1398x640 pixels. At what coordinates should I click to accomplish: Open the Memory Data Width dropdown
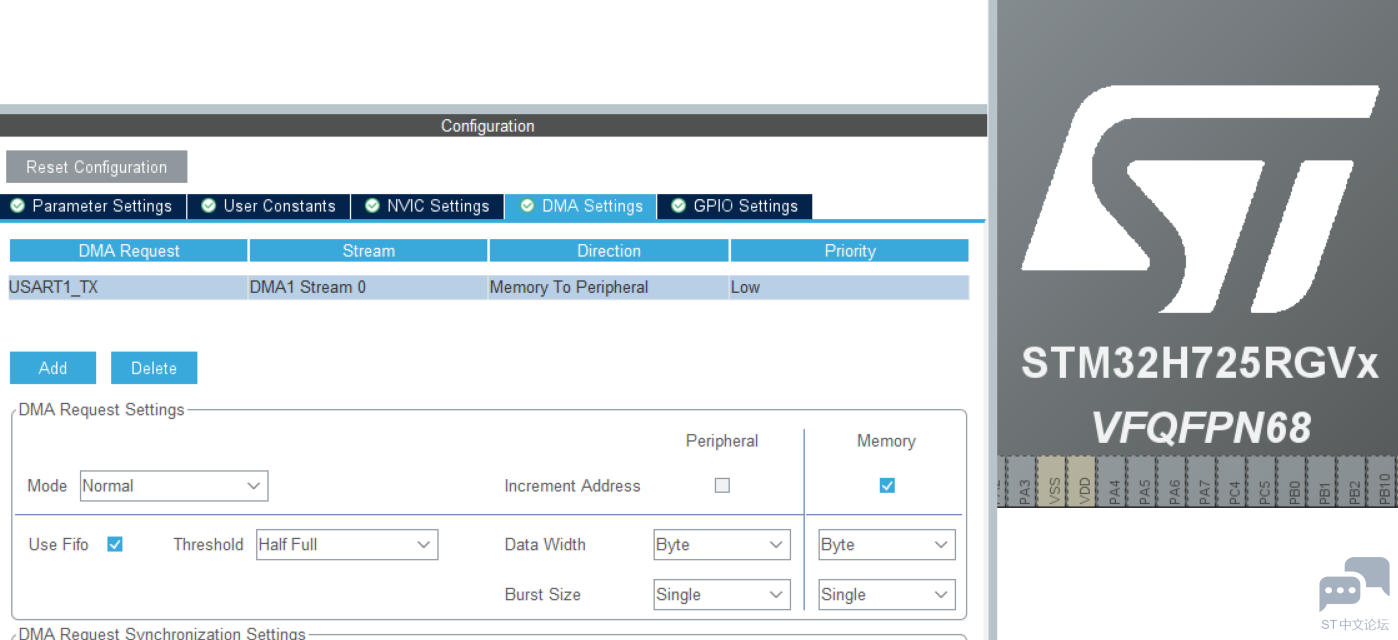(x=887, y=545)
